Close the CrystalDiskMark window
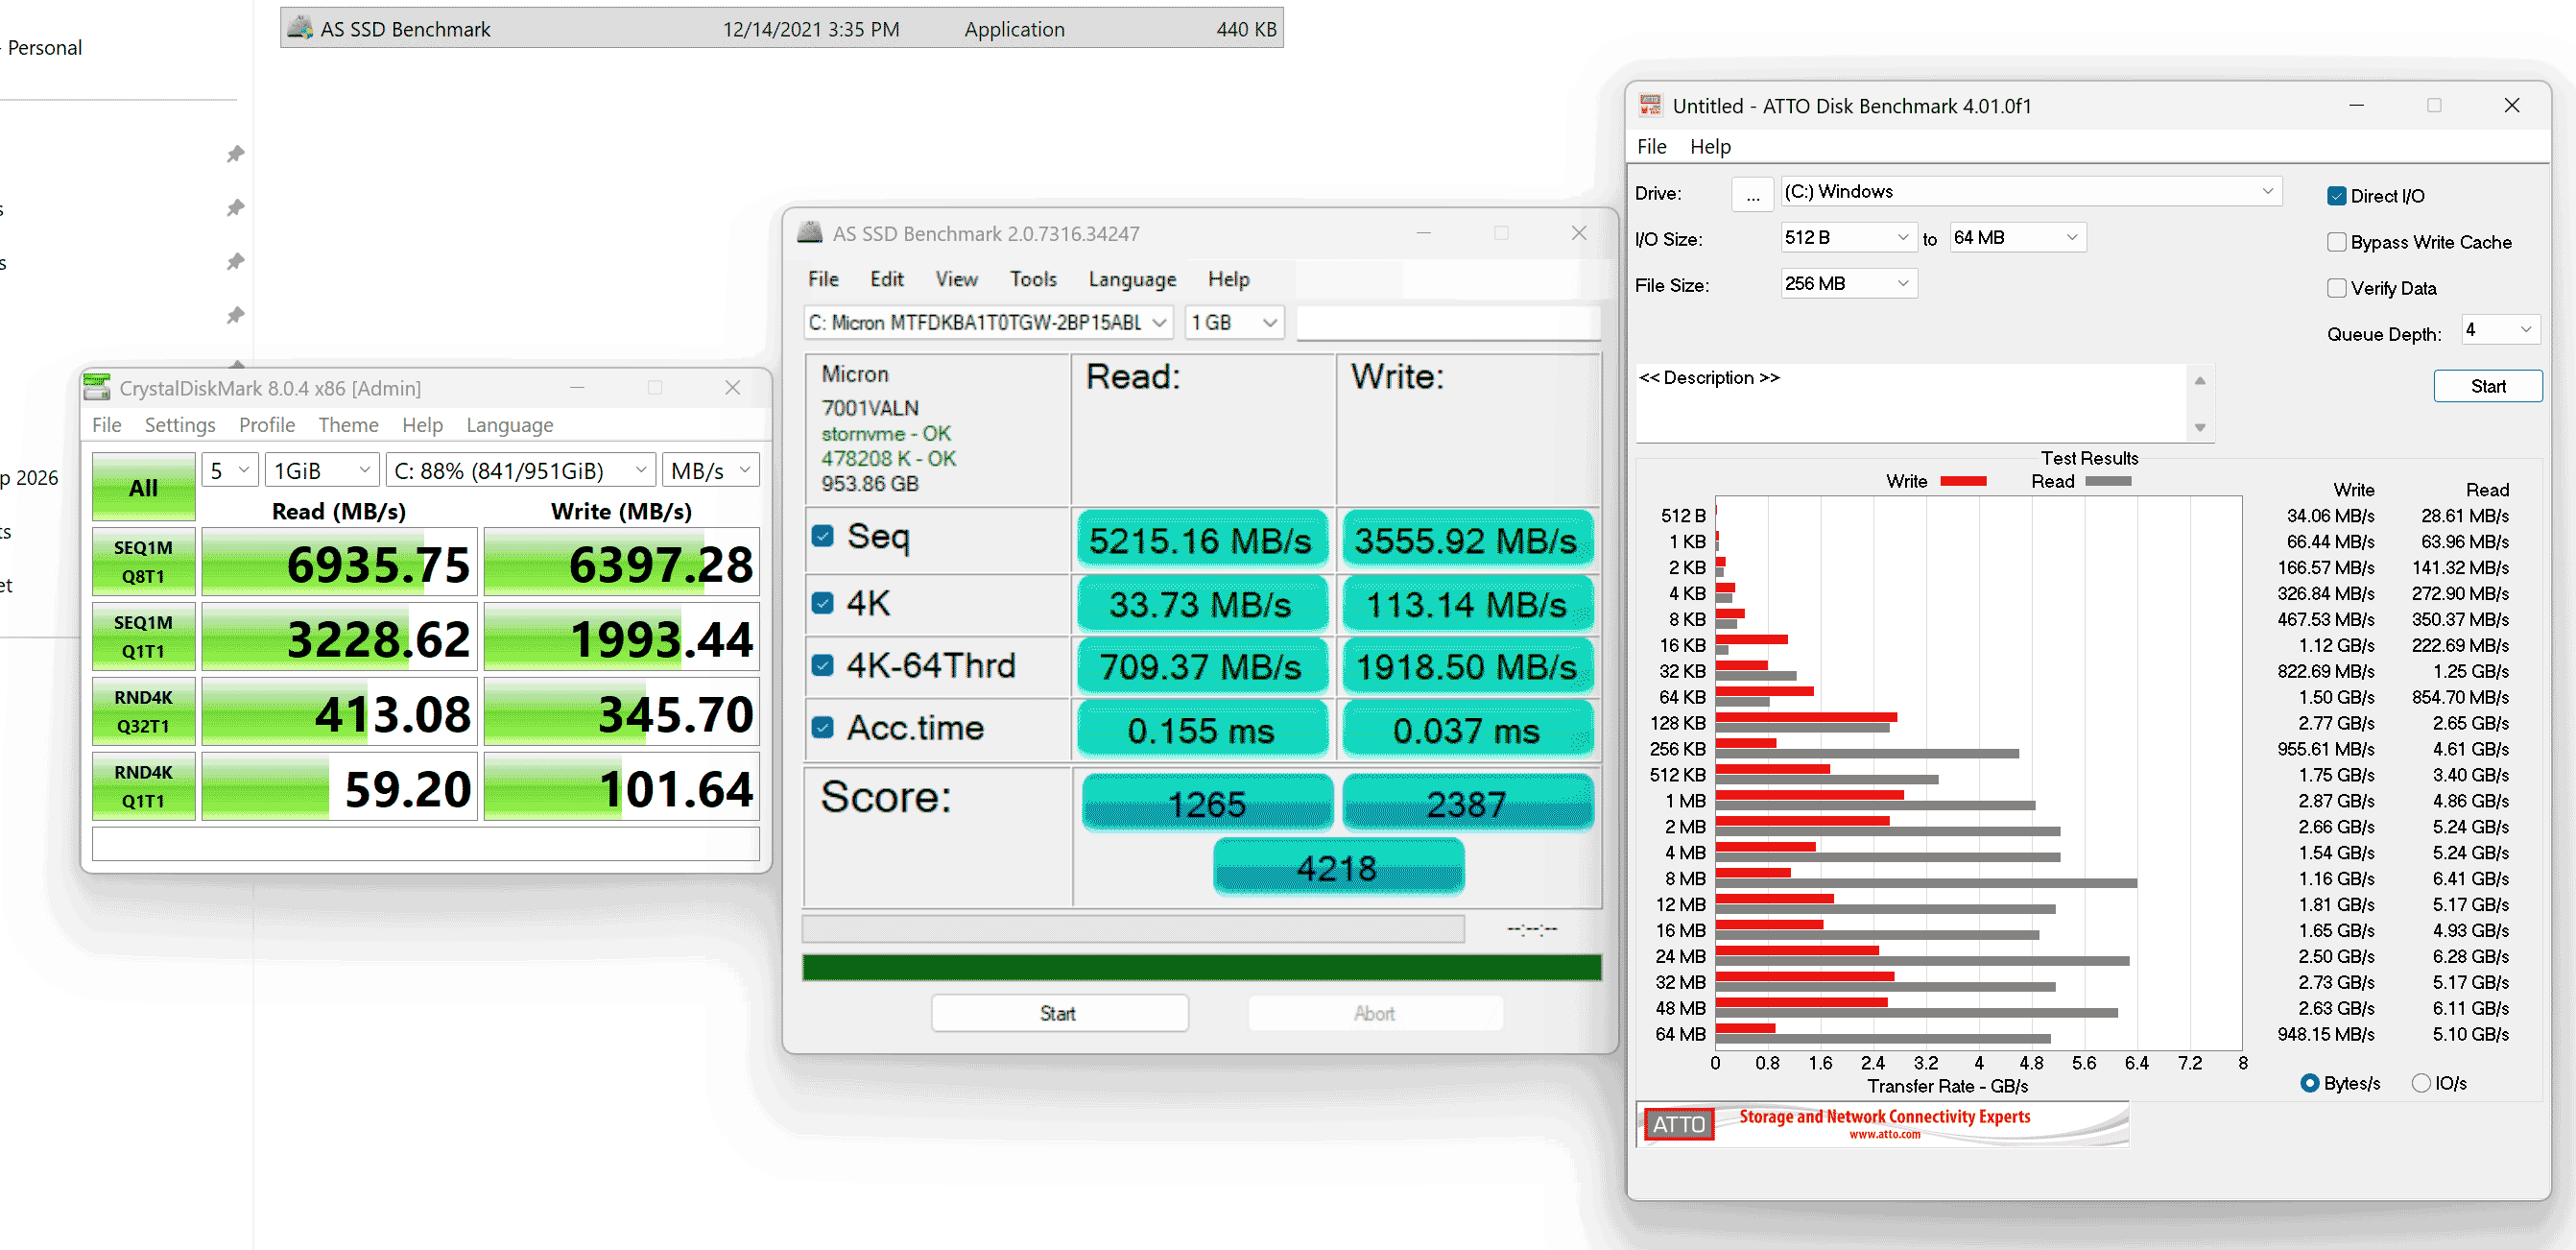This screenshot has width=2576, height=1250. pos(733,387)
